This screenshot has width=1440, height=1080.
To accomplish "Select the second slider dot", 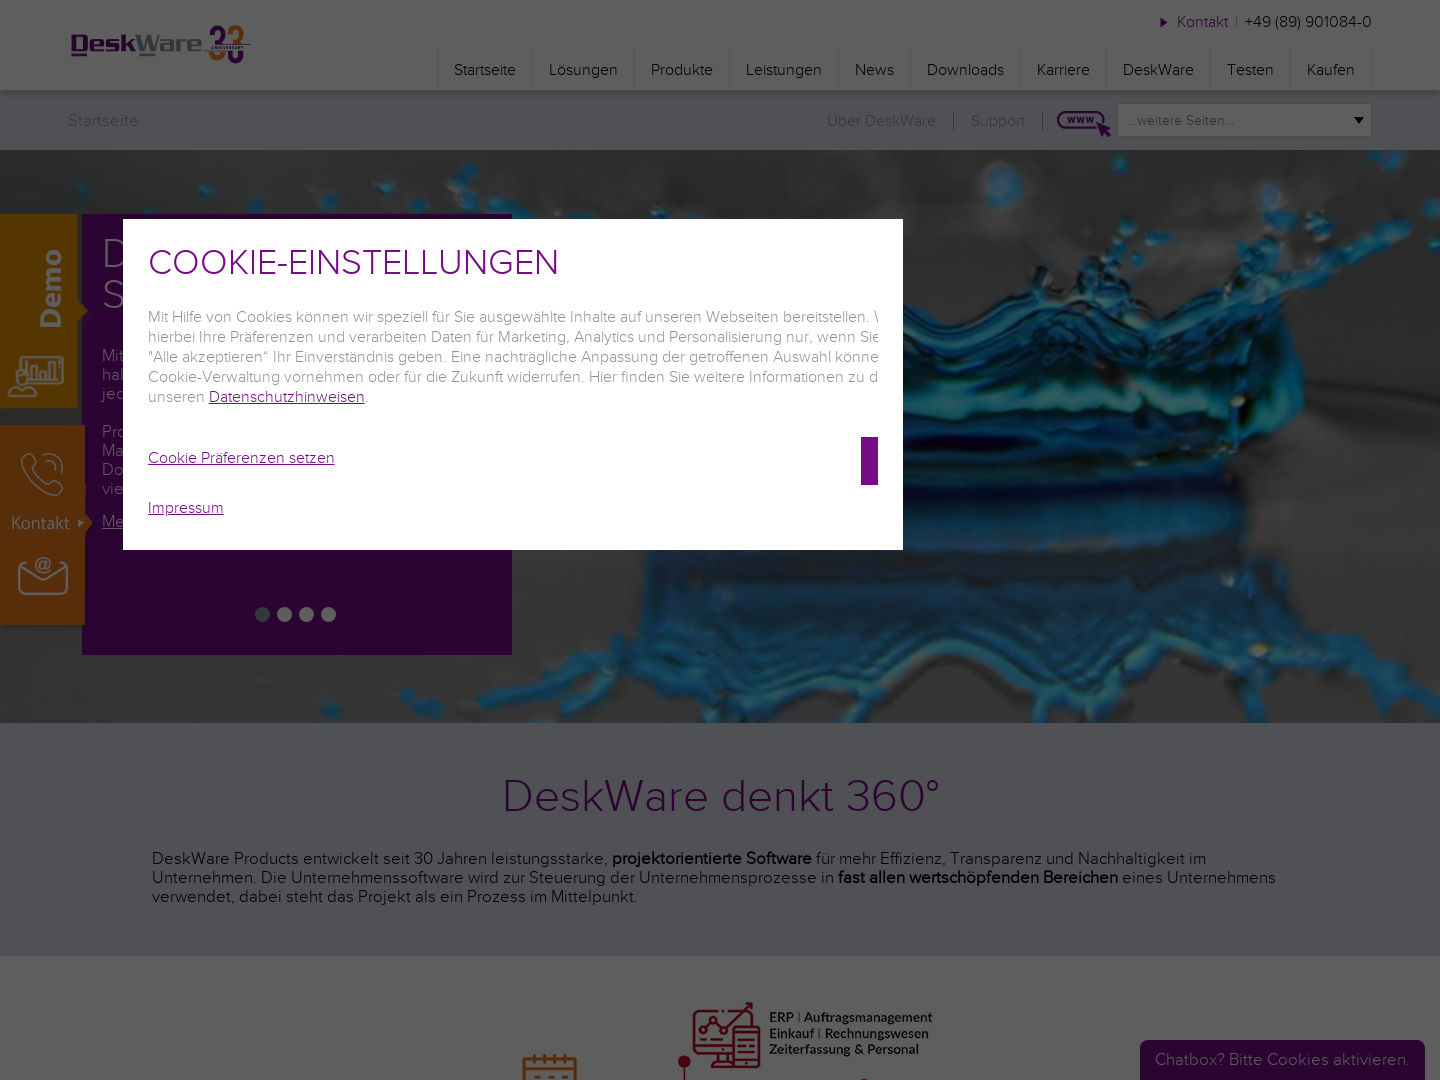I will [284, 615].
